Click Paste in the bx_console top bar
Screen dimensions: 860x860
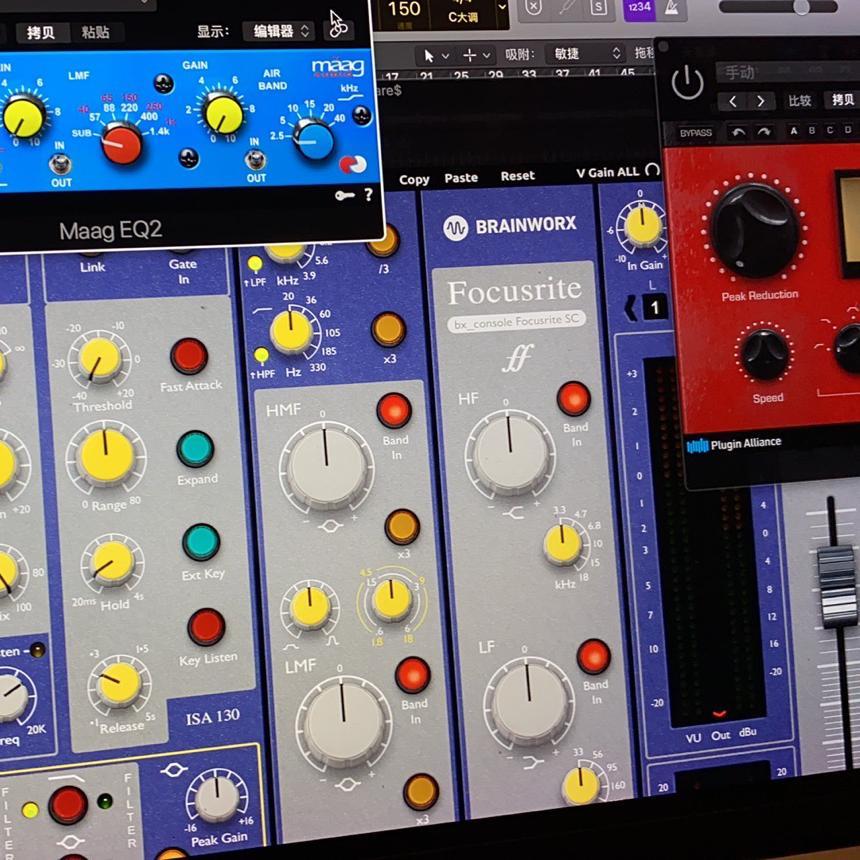pos(461,178)
